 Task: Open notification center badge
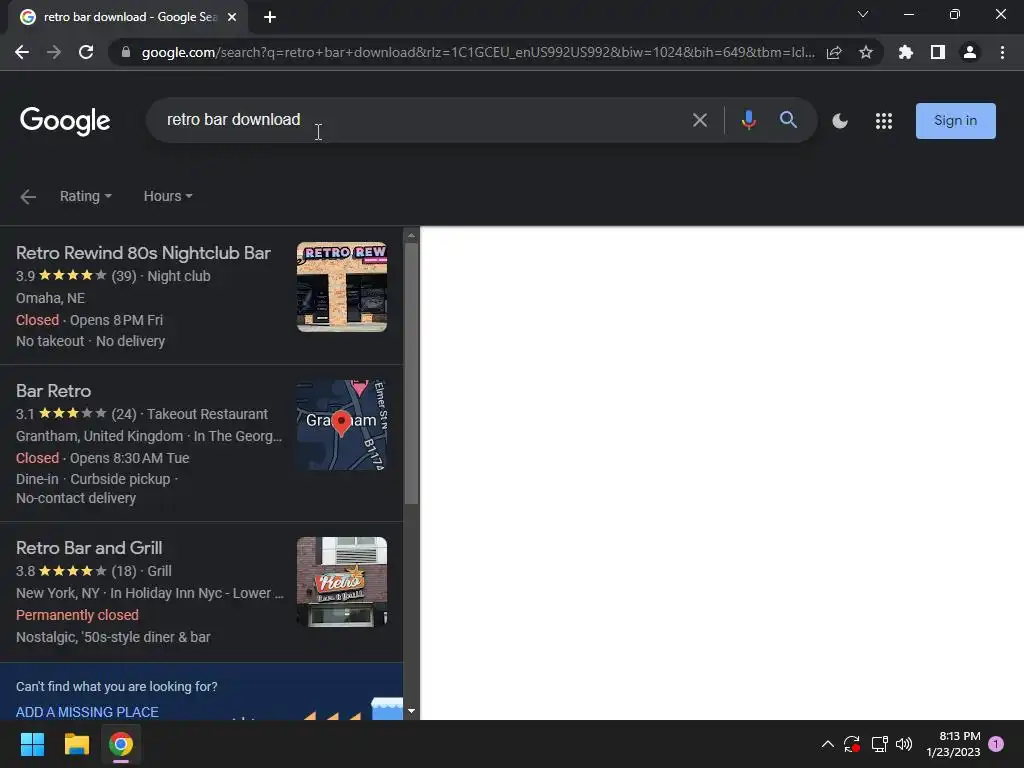click(x=996, y=744)
